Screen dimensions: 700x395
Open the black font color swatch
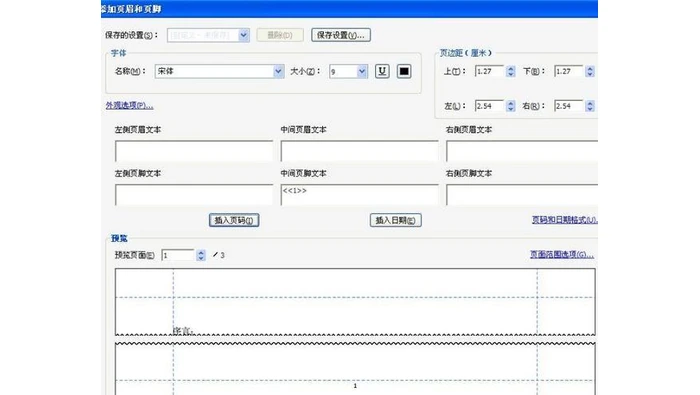404,71
